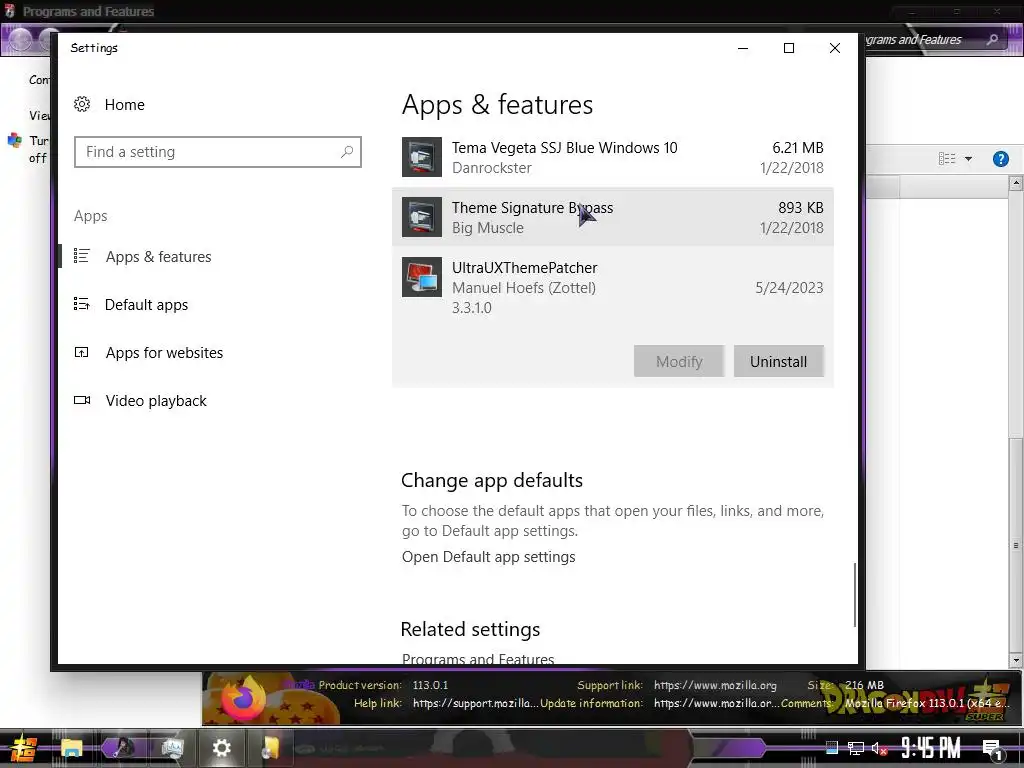Click the 893 KB size value
Viewport: 1024px width, 768px height.
[801, 208]
